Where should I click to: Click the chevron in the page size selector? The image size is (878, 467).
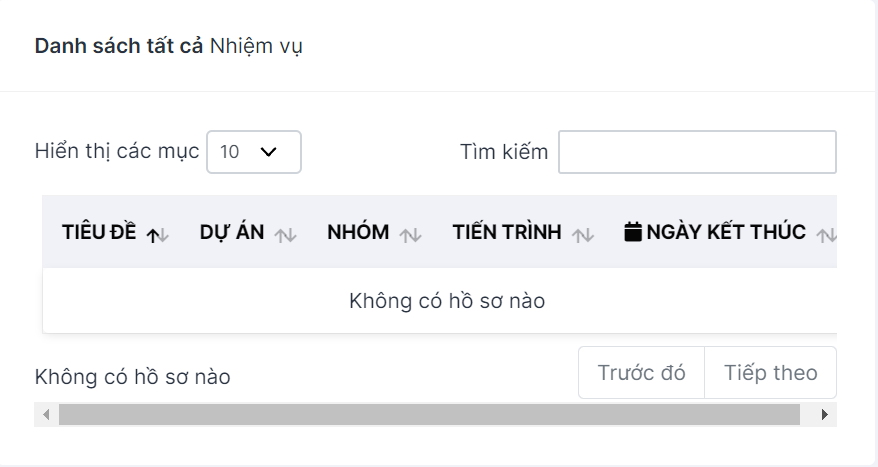click(x=269, y=152)
